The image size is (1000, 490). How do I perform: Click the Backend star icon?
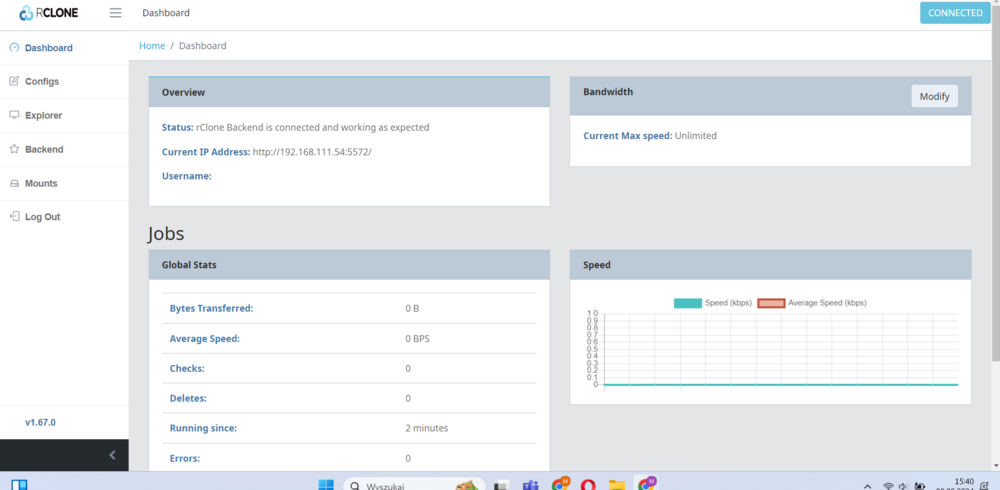pos(14,149)
